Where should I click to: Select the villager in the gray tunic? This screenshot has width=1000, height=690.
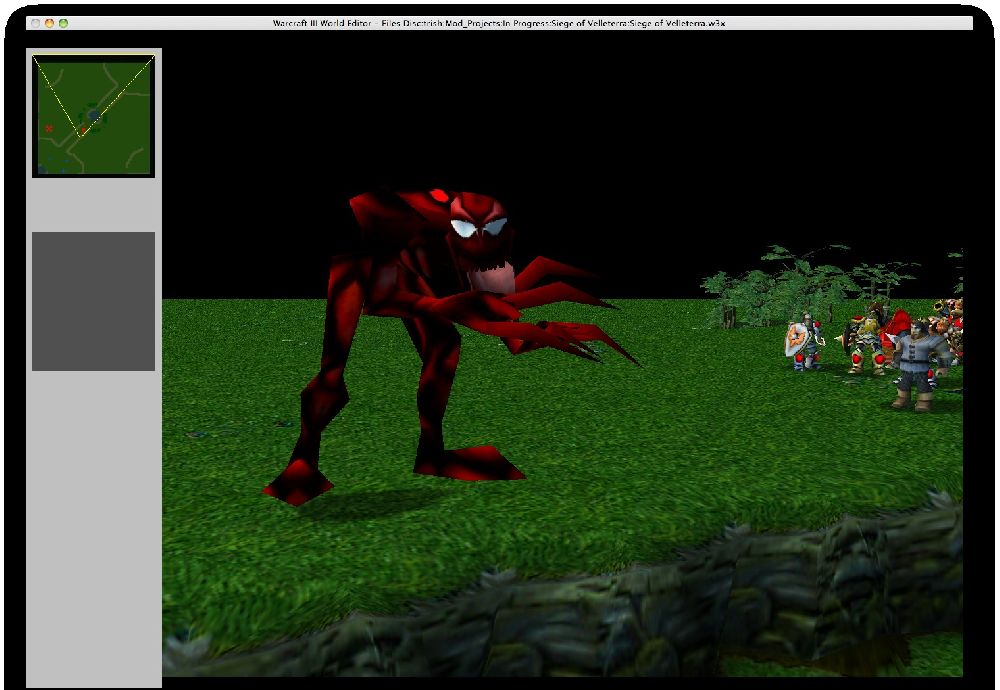point(918,367)
